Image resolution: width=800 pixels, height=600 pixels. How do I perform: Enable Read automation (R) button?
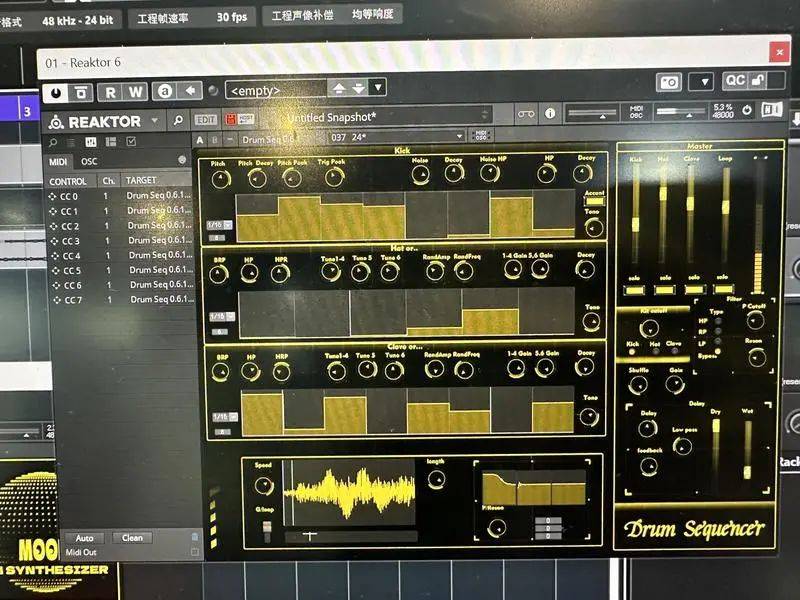pos(110,92)
